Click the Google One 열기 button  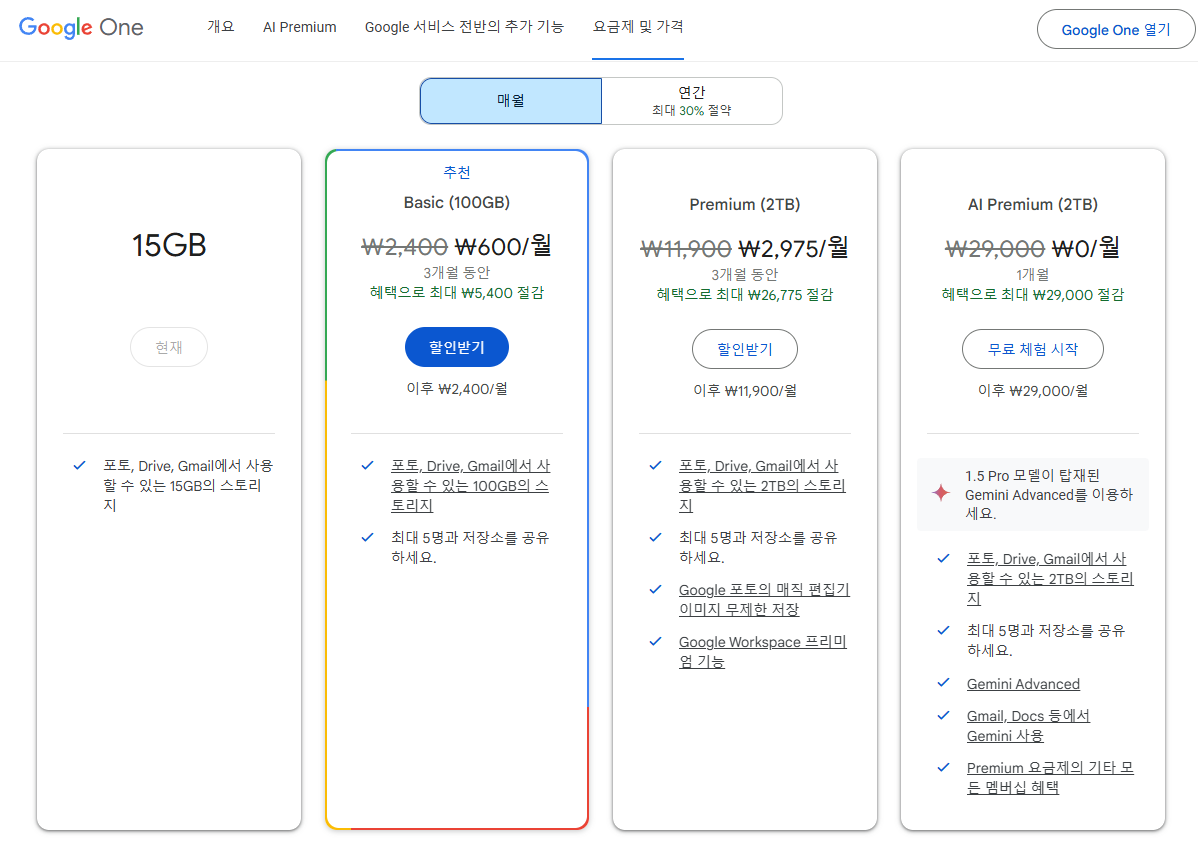1115,29
